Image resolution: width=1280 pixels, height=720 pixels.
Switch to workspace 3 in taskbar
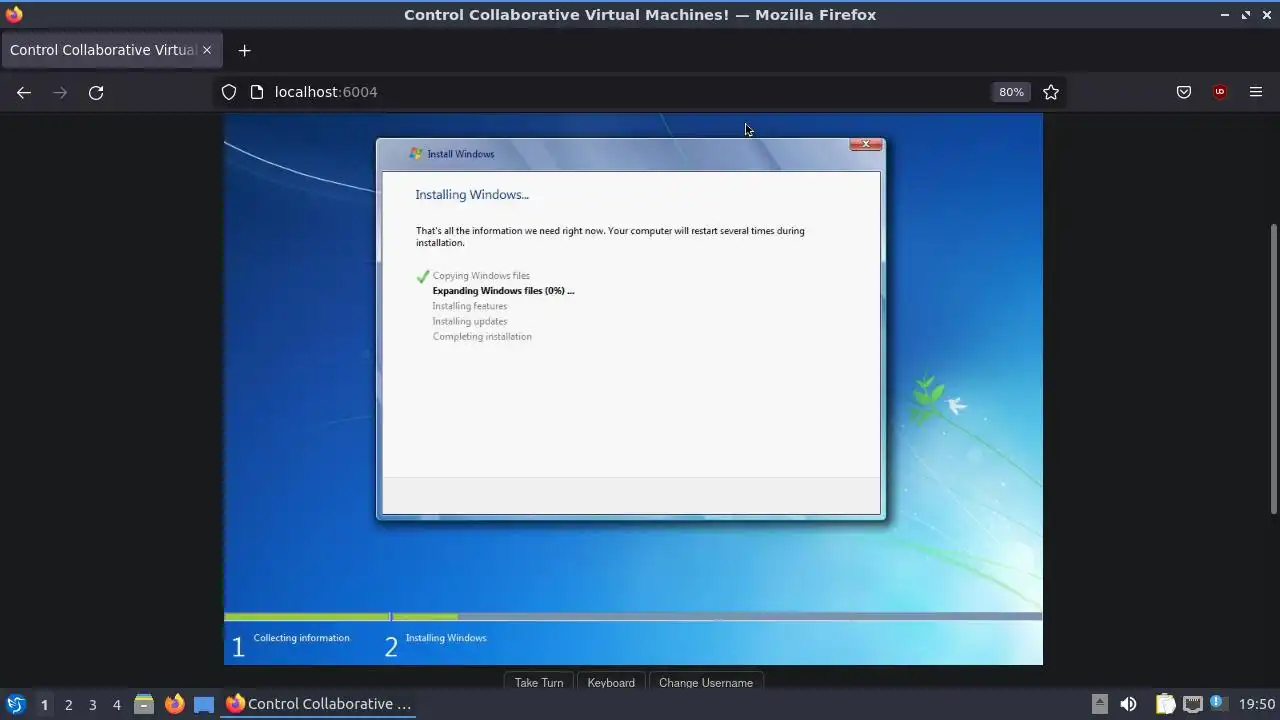92,704
